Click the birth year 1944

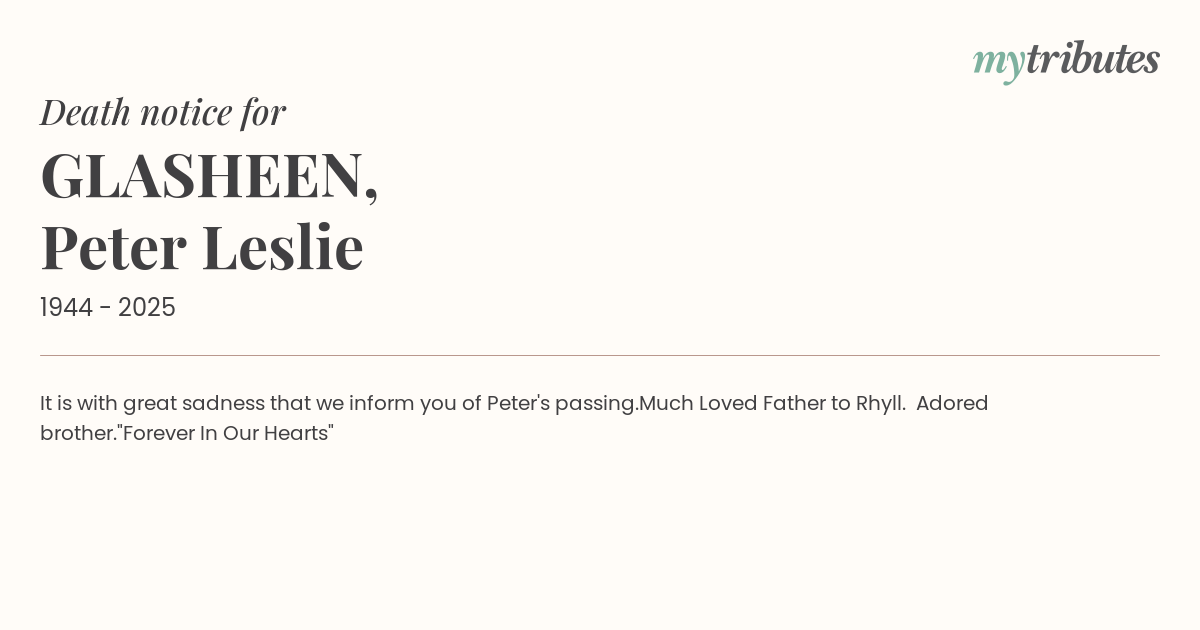[x=66, y=308]
